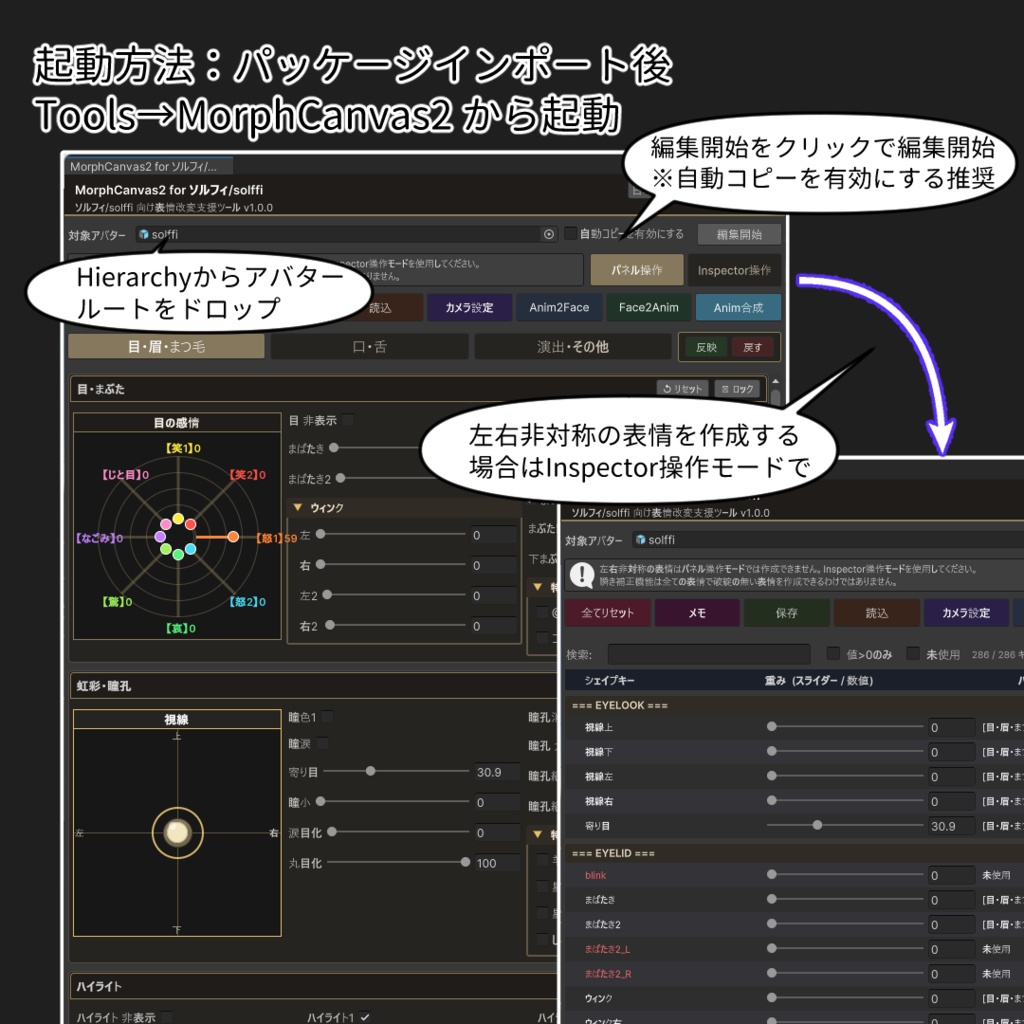The height and width of the screenshot is (1024, 1024).
Task: Open カメラ設定 in the Inspector mode window
Action: [966, 613]
